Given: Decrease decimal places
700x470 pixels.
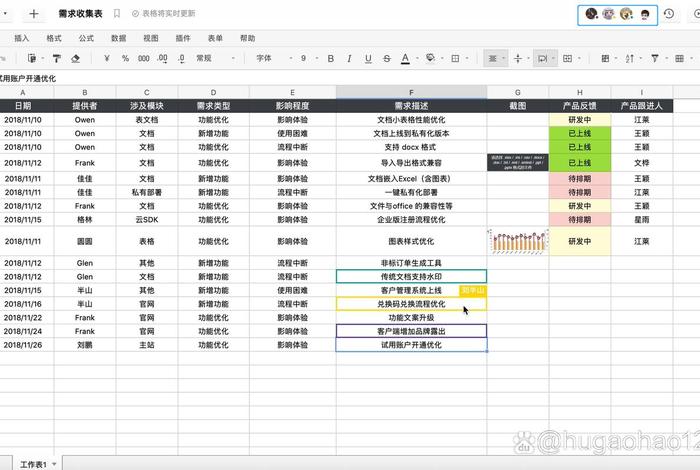Looking at the screenshot, I should pos(181,58).
